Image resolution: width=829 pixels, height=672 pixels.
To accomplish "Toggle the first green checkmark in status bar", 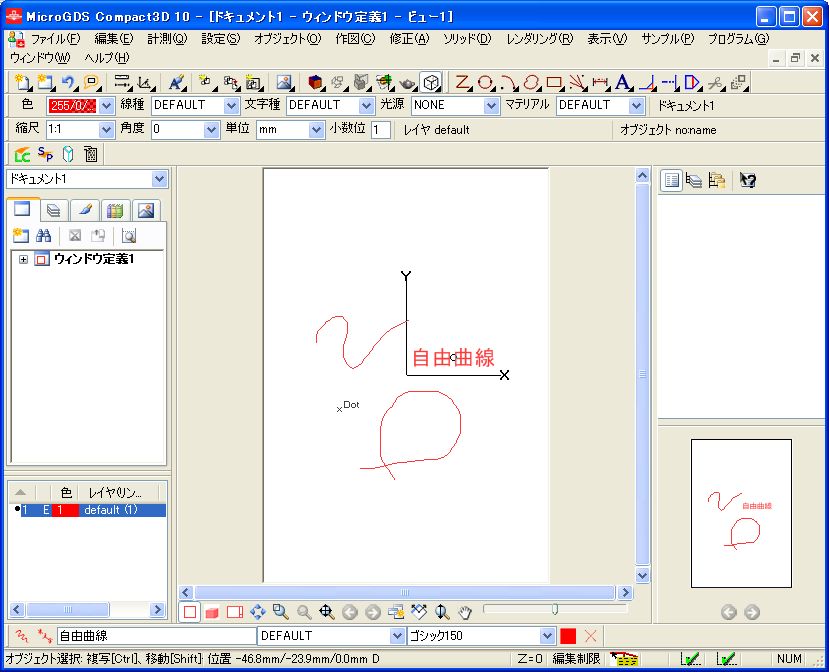I will [x=689, y=659].
